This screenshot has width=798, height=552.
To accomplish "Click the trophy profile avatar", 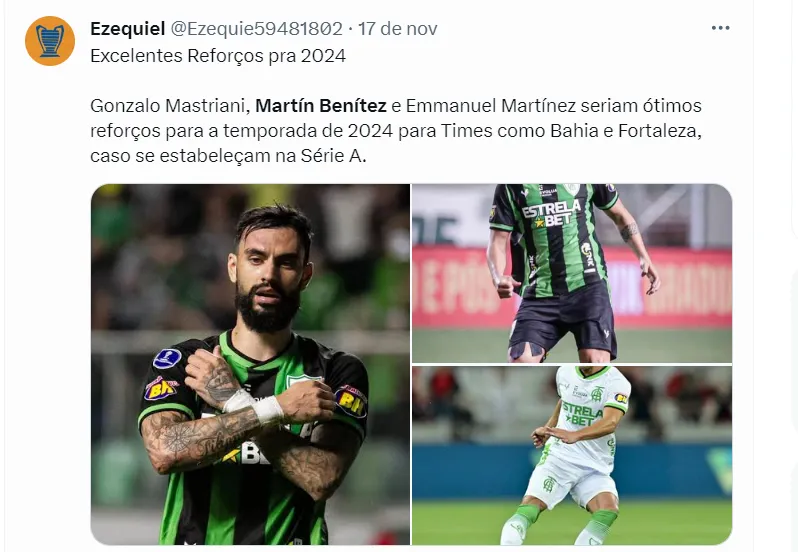I will click(x=50, y=41).
